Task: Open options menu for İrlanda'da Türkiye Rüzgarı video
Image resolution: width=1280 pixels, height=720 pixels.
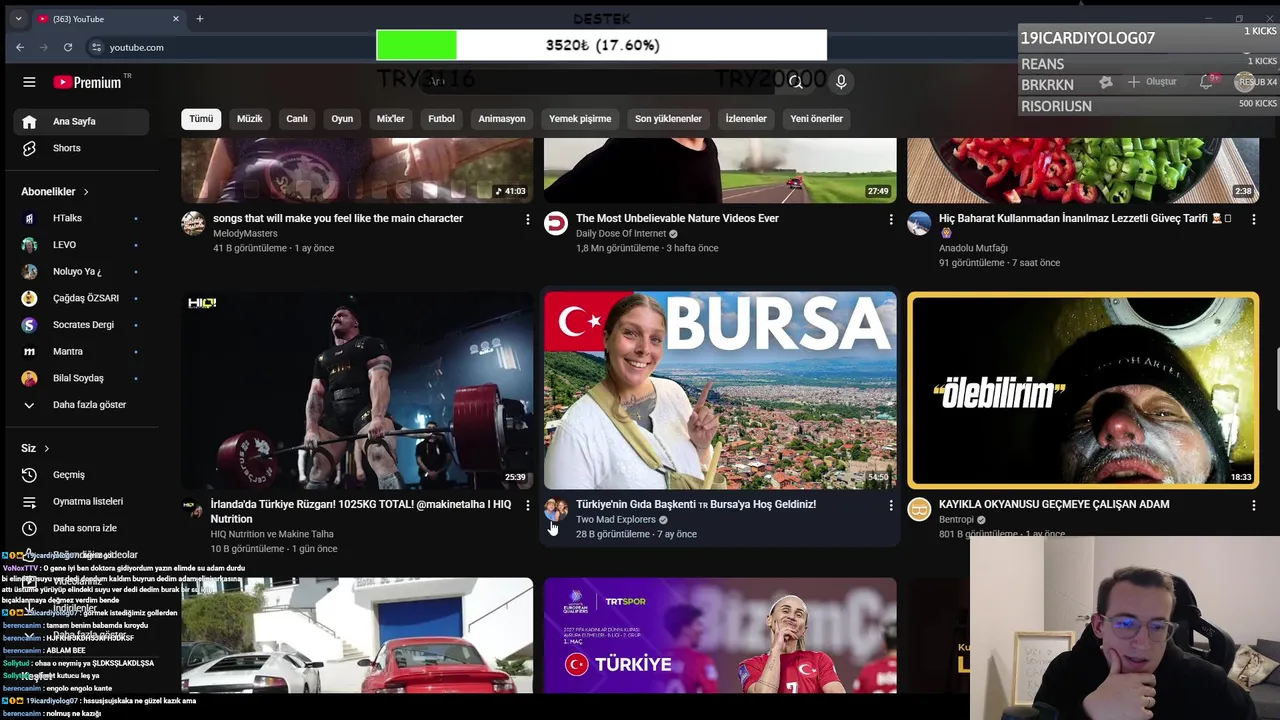Action: pos(528,506)
